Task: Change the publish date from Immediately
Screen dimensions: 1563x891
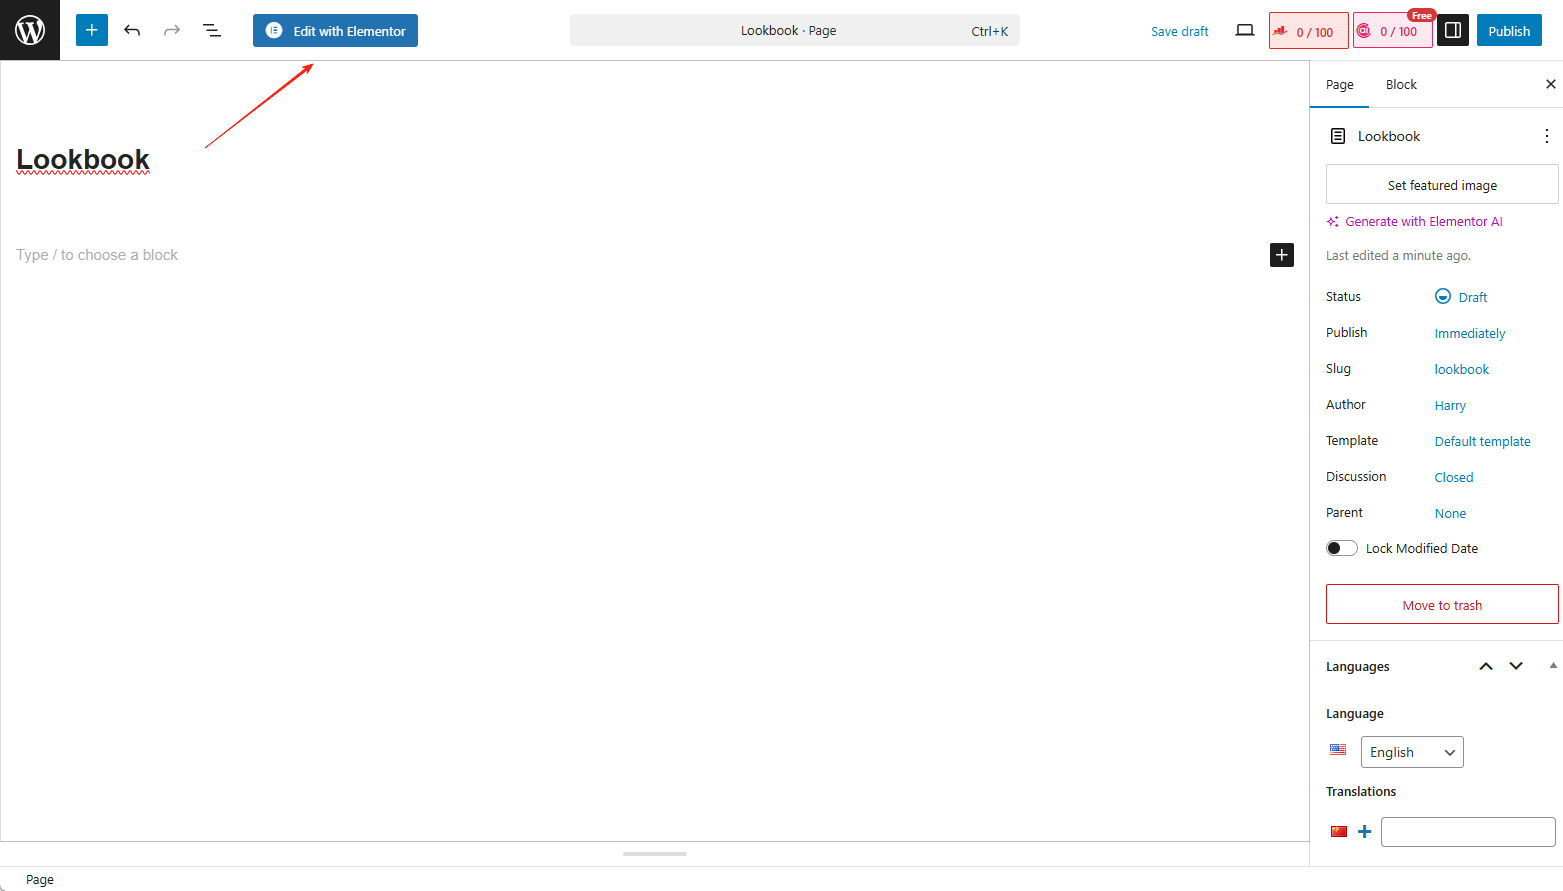Action: [1470, 333]
